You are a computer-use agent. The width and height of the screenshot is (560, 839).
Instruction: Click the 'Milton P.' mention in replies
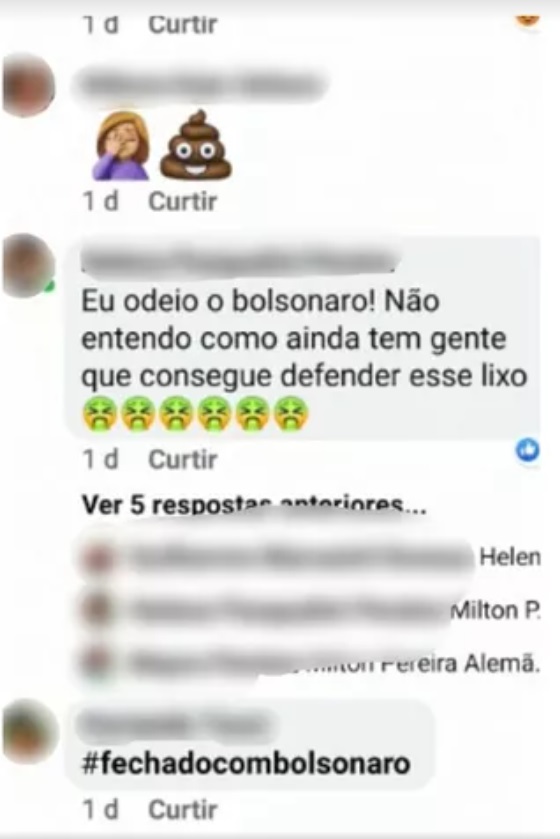click(x=496, y=611)
